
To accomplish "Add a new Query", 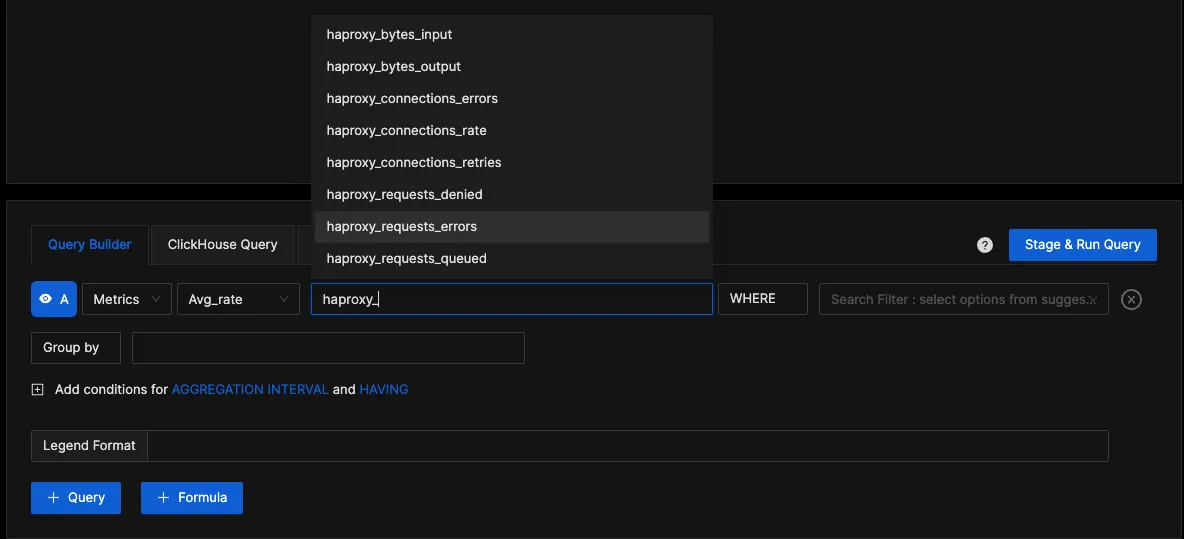I will pyautogui.click(x=76, y=497).
